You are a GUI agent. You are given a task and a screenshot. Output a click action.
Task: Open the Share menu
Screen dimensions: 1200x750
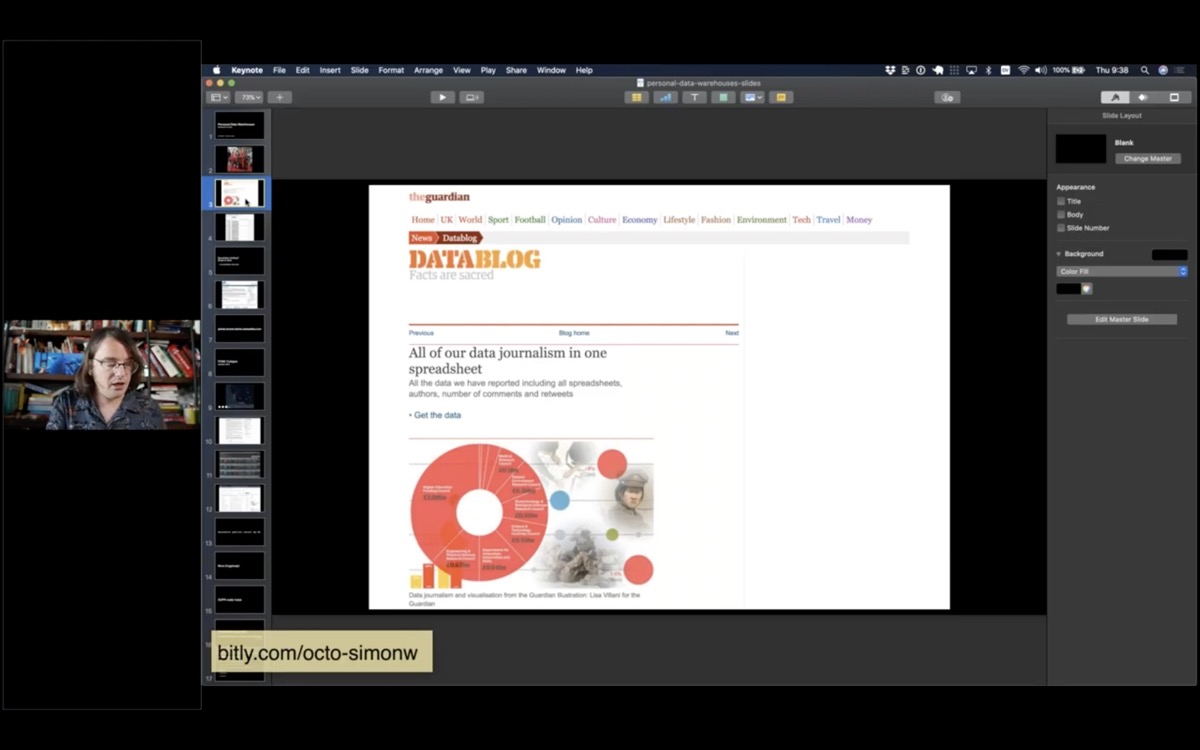pyautogui.click(x=516, y=70)
